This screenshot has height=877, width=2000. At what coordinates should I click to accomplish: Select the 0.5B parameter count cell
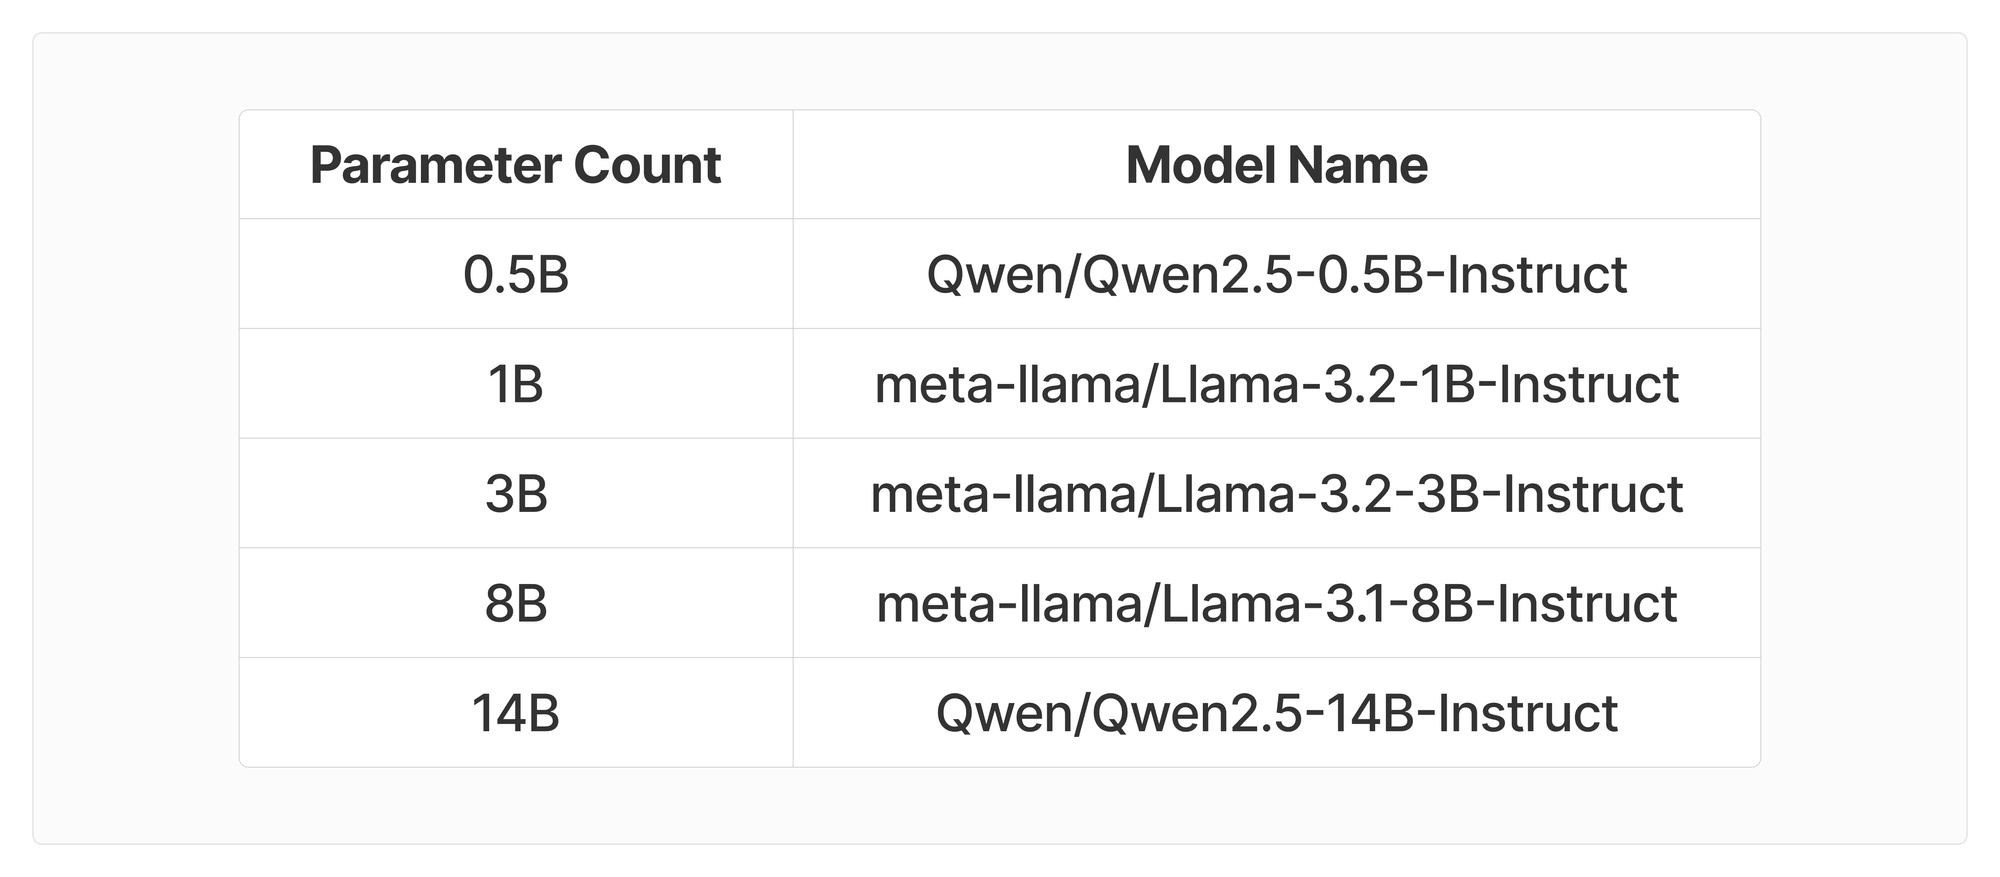coord(516,274)
